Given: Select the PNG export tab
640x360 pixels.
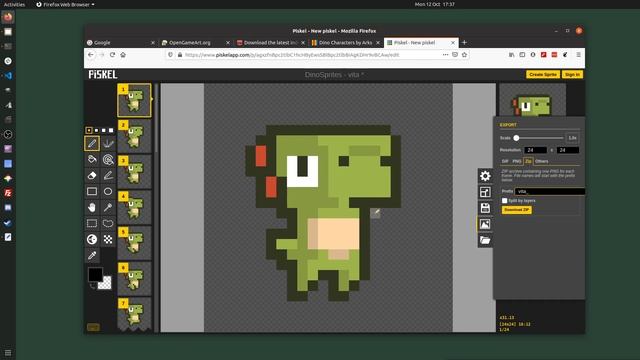Looking at the screenshot, I should pyautogui.click(x=517, y=161).
